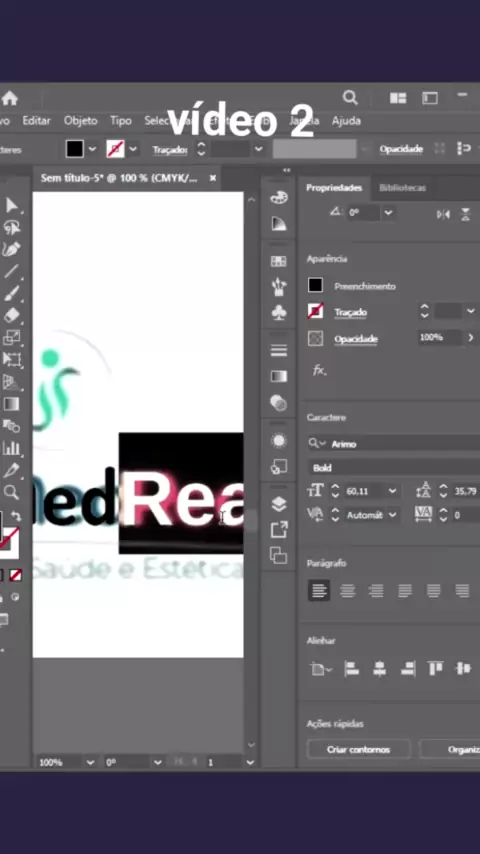Open the Objeto menu

tap(80, 120)
